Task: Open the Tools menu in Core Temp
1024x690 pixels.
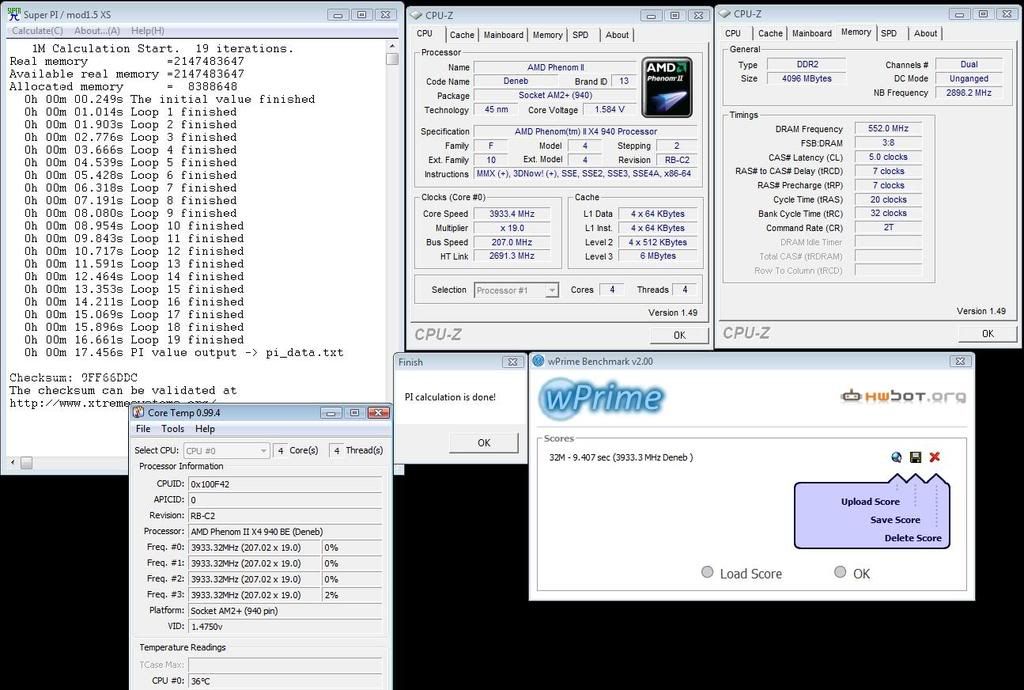Action: point(172,429)
